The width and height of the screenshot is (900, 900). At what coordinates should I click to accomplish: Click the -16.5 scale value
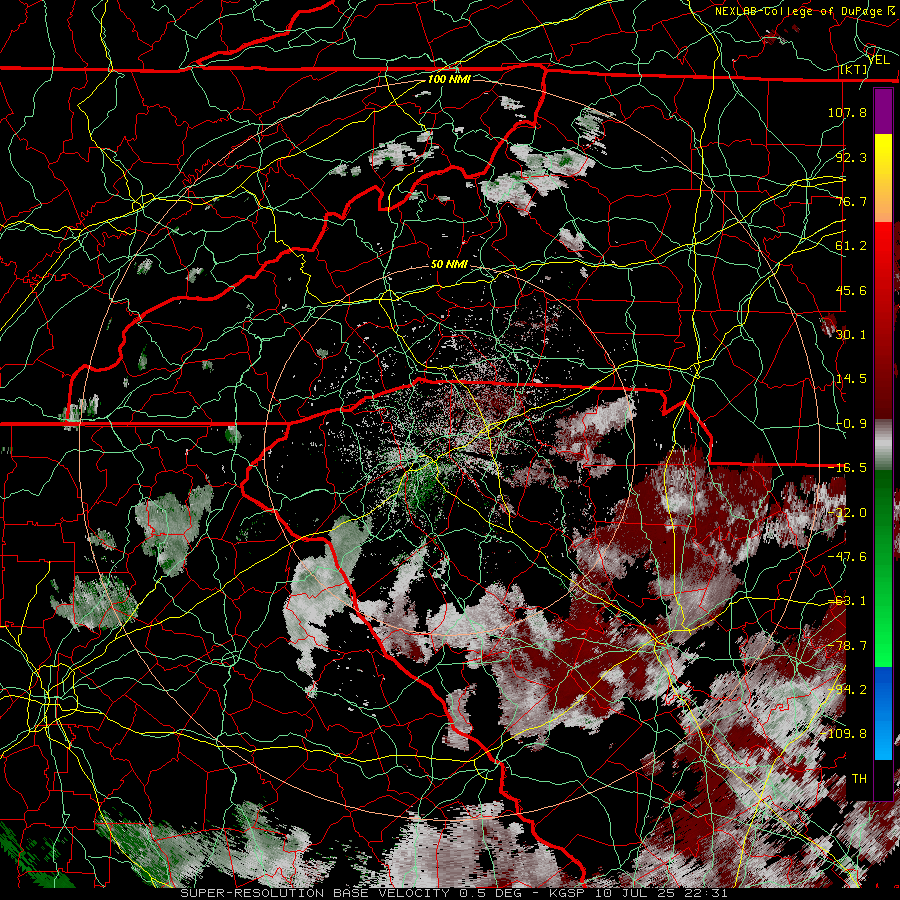click(x=847, y=468)
